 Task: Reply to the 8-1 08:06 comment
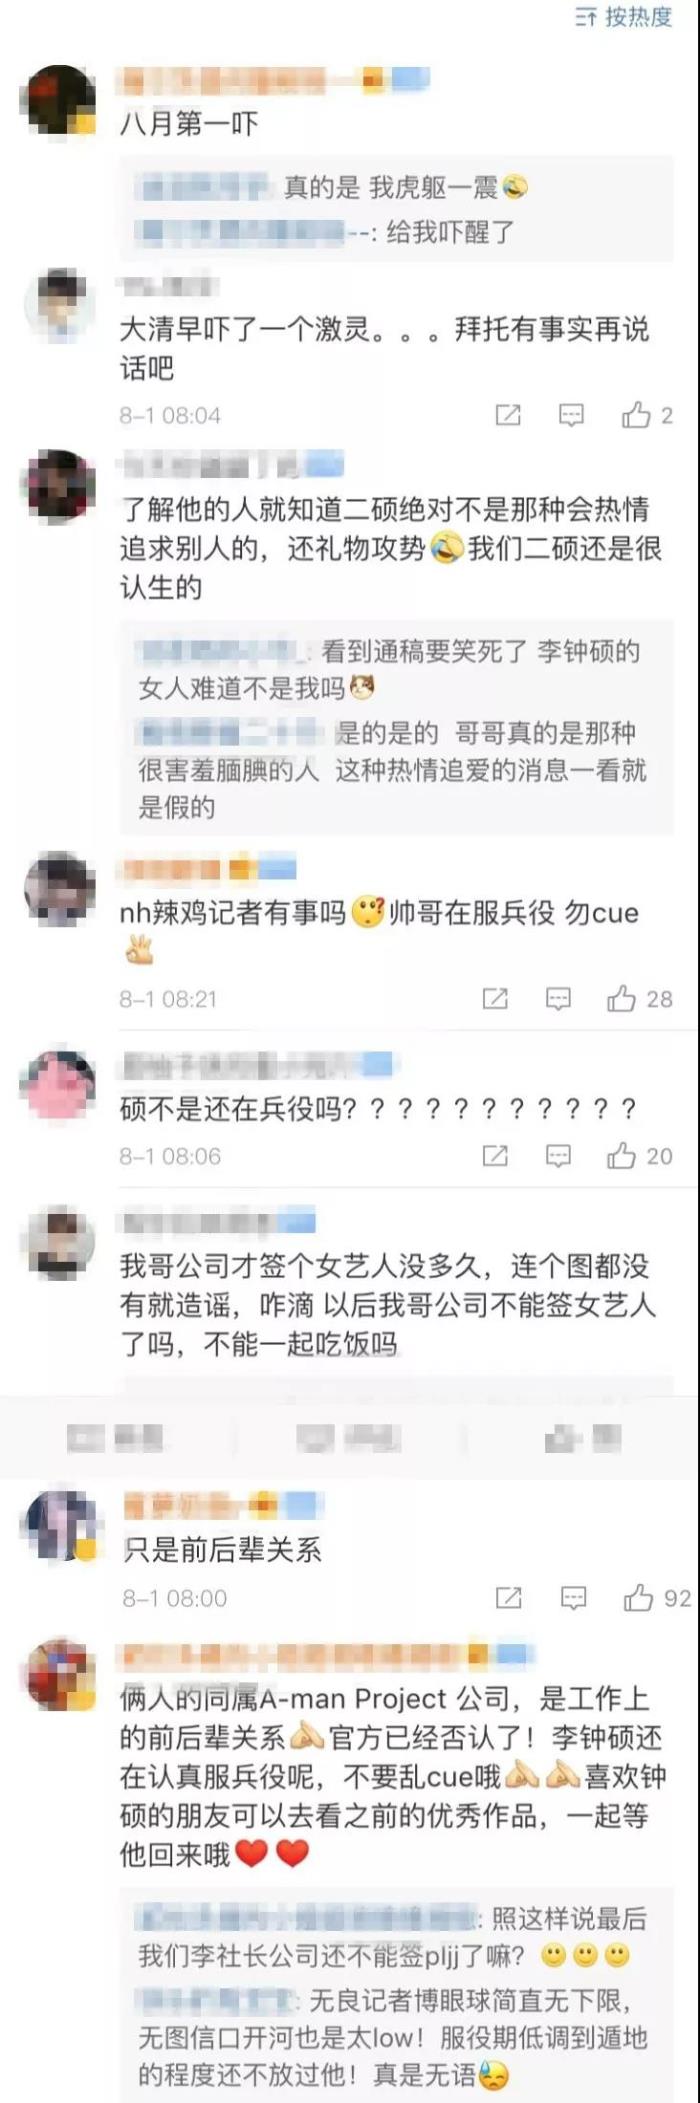(x=558, y=1156)
